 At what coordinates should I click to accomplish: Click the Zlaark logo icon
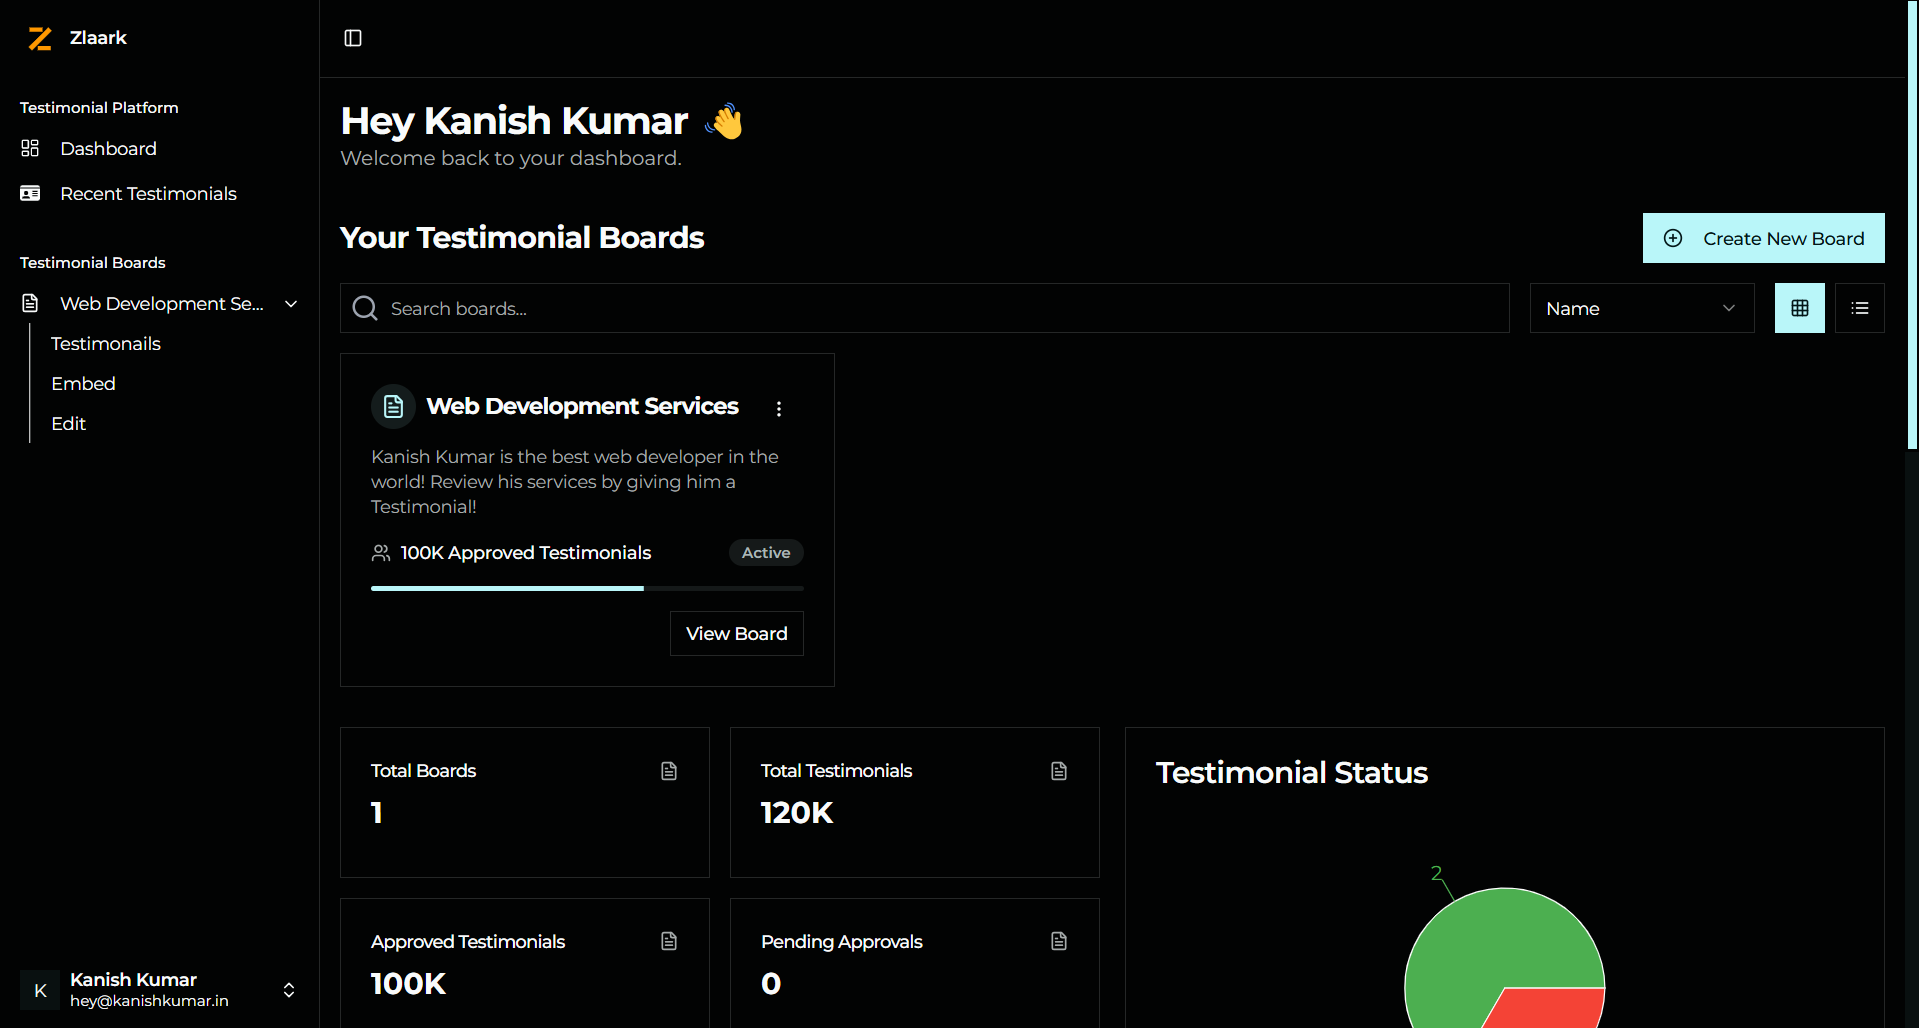tap(40, 38)
